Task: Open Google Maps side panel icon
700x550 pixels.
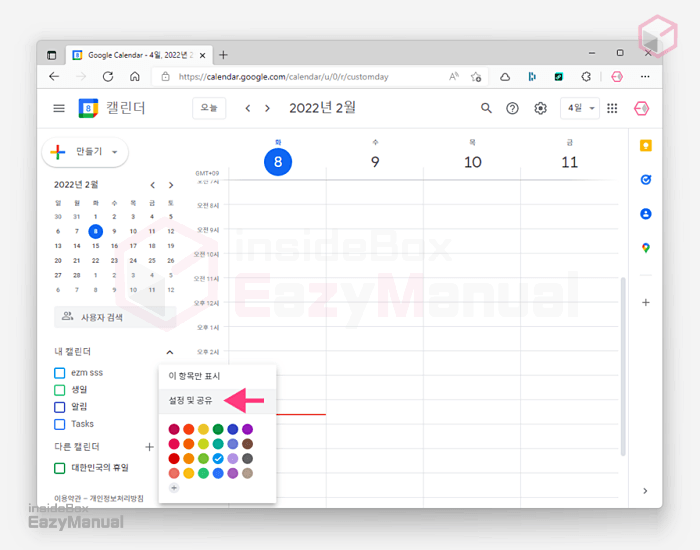Action: tap(646, 248)
